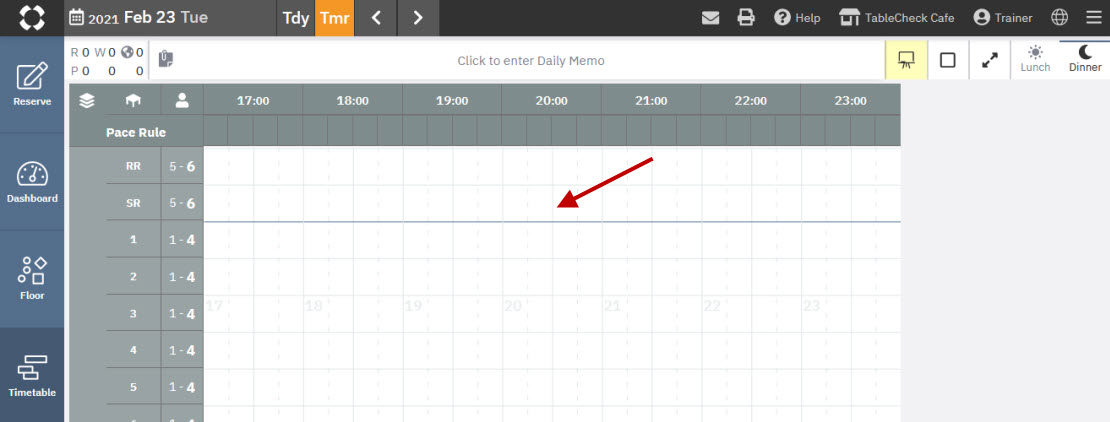Open the TableCheck Cafe shop menu
Image resolution: width=1110 pixels, height=422 pixels.
(x=897, y=18)
